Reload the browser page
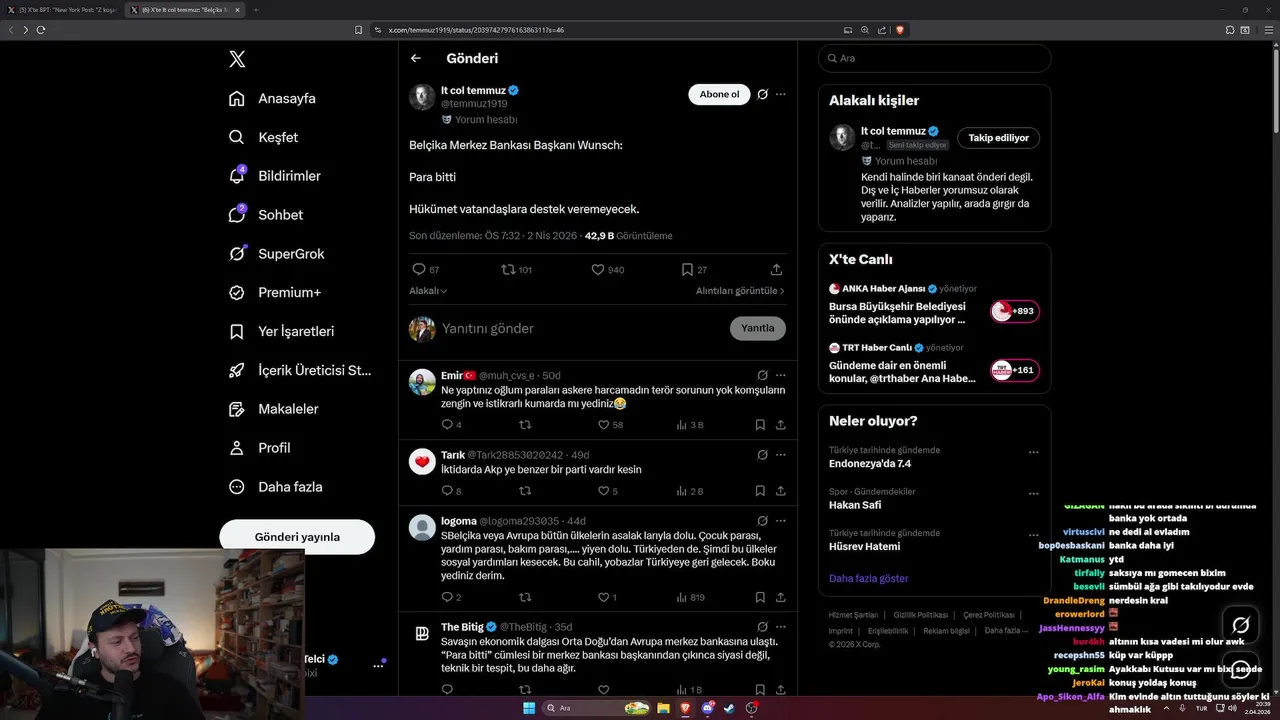The width and height of the screenshot is (1280, 720). (x=41, y=30)
